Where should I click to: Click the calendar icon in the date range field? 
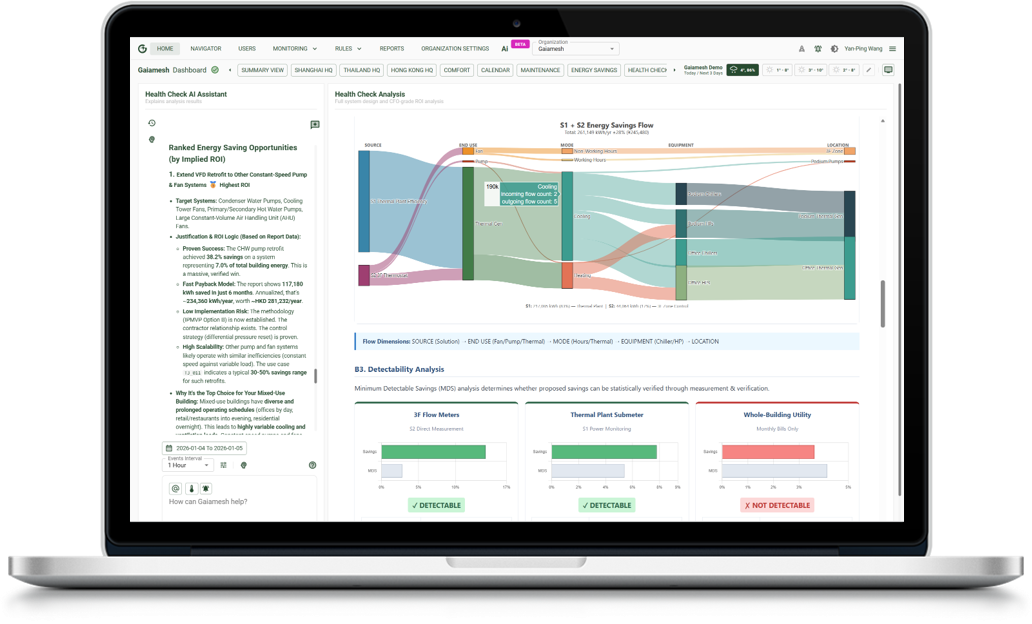click(x=169, y=448)
